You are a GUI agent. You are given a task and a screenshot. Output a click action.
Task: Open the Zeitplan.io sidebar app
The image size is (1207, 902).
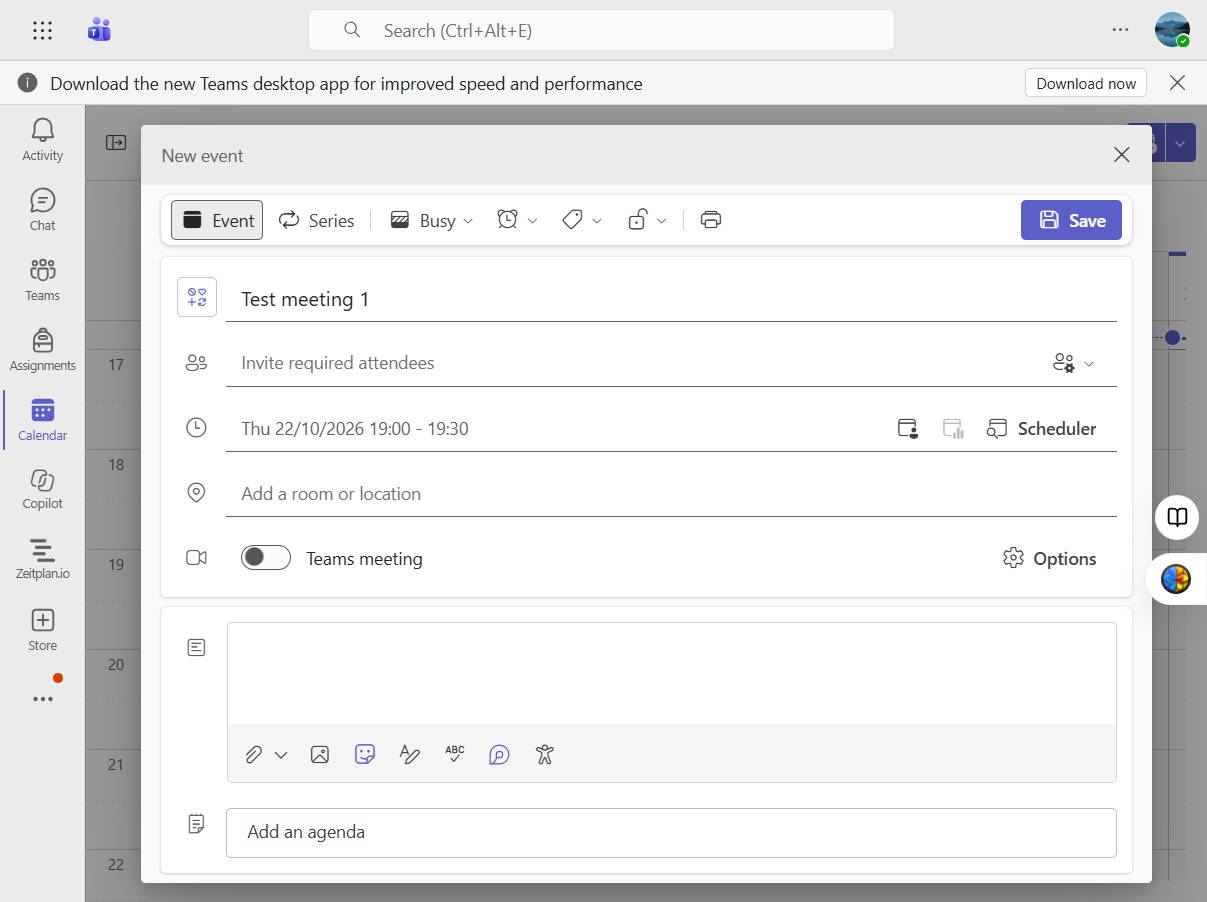[43, 559]
